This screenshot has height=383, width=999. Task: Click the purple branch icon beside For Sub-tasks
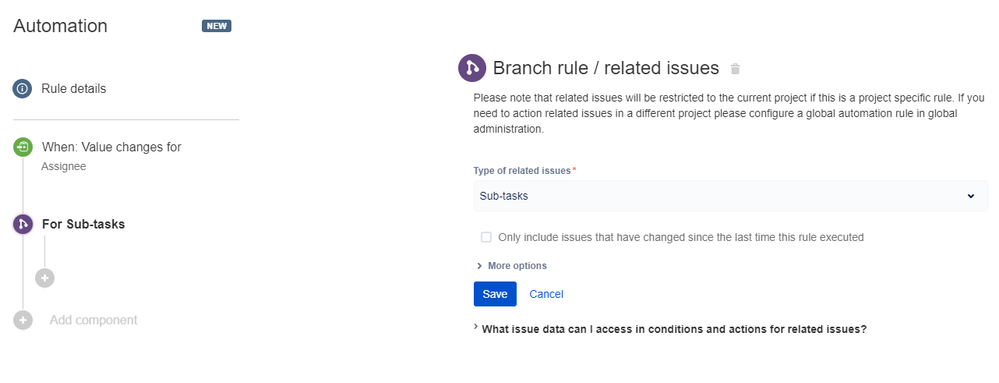pyautogui.click(x=22, y=224)
